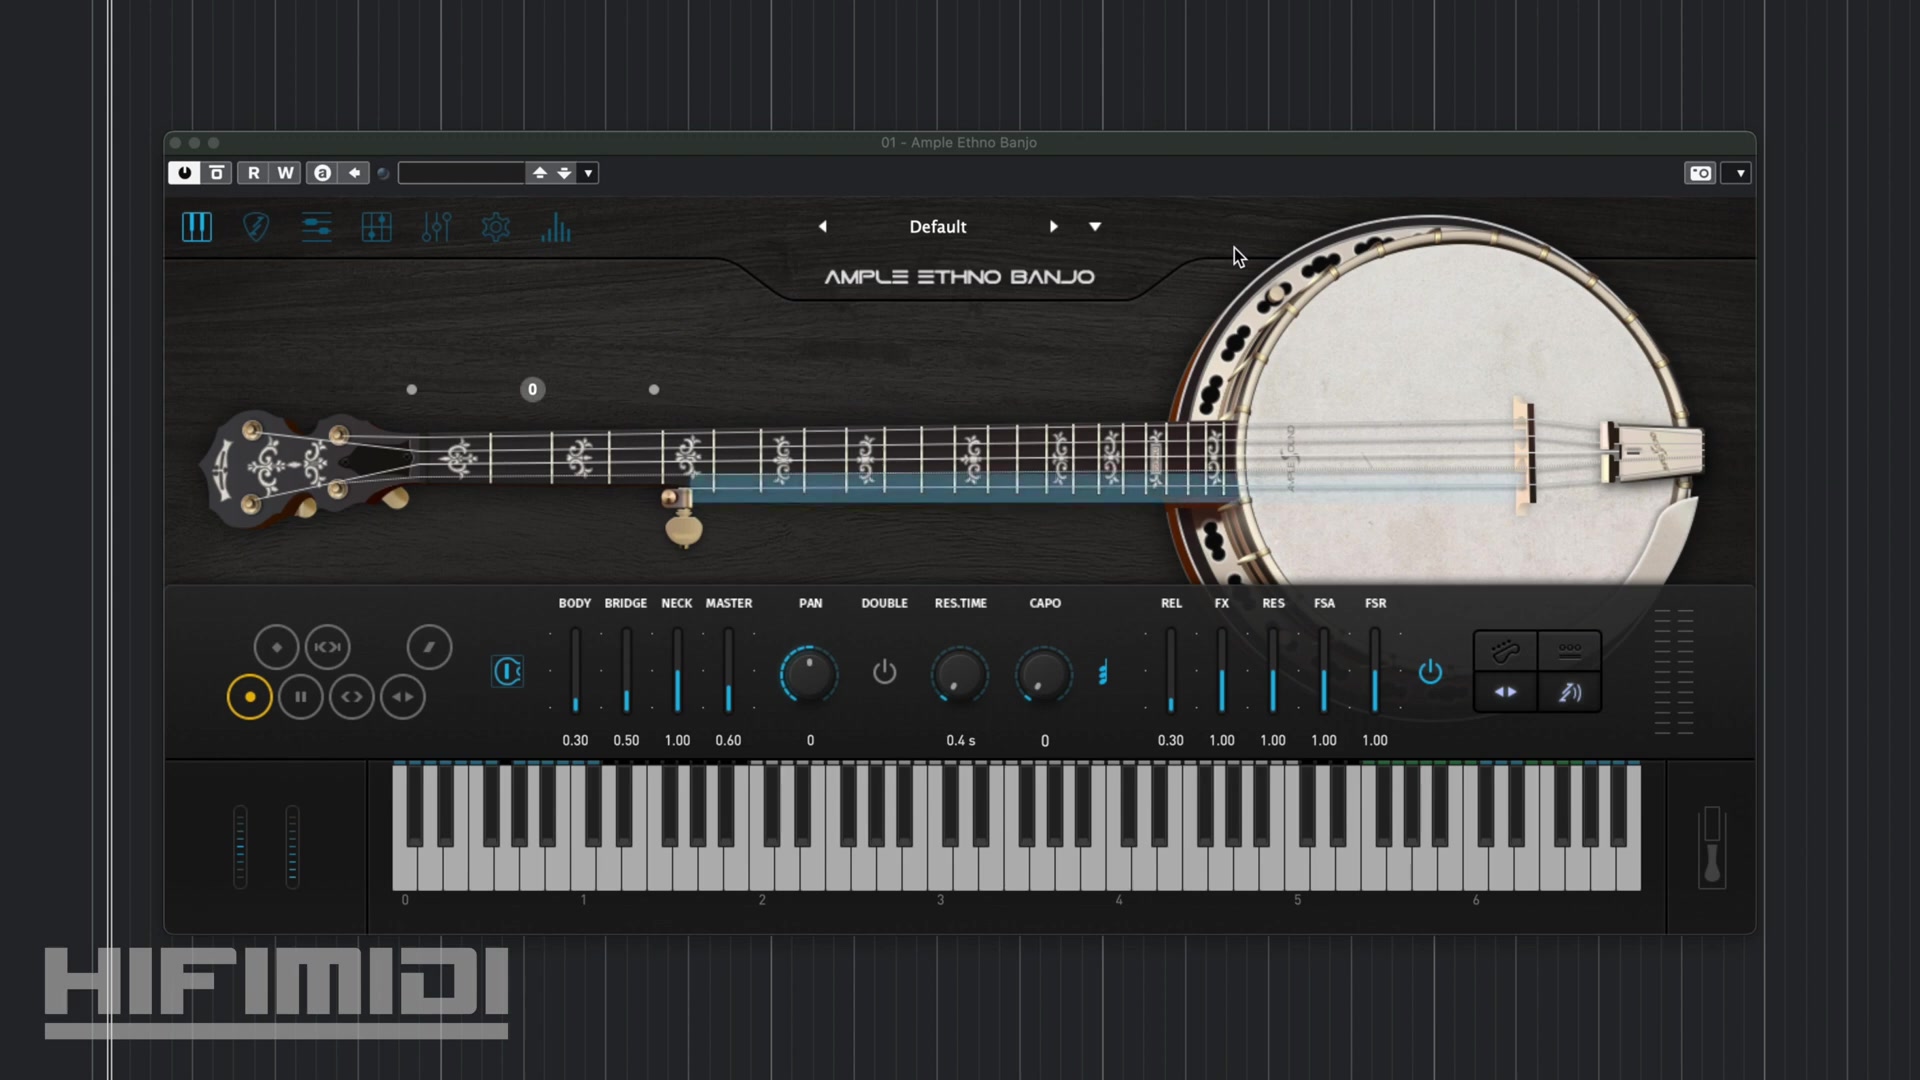Go to next preset arrow

point(1053,227)
